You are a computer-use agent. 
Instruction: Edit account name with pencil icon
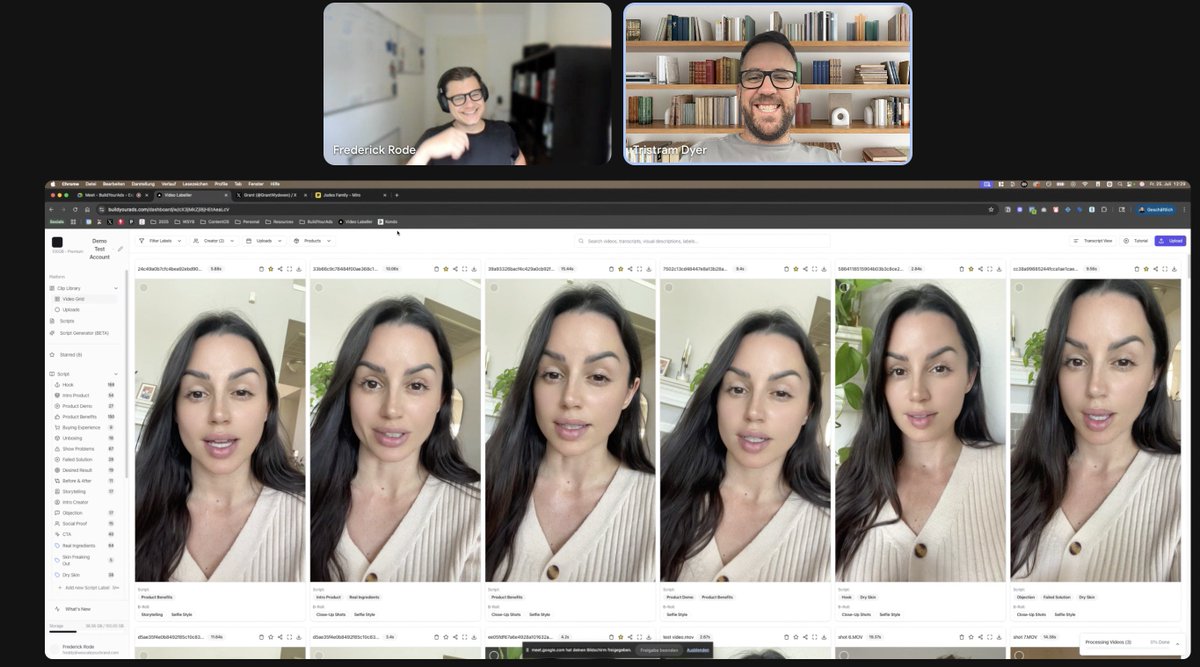click(x=120, y=249)
